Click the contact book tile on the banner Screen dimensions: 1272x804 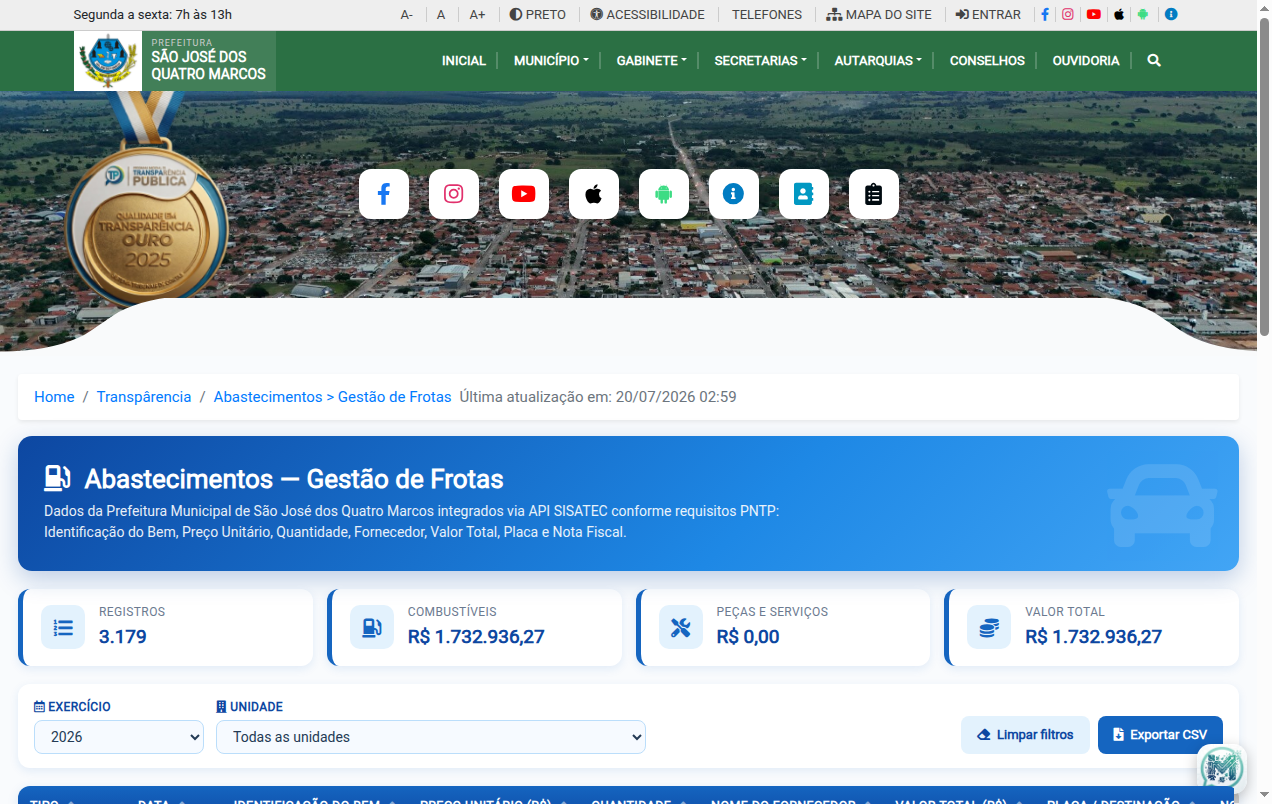click(x=804, y=194)
